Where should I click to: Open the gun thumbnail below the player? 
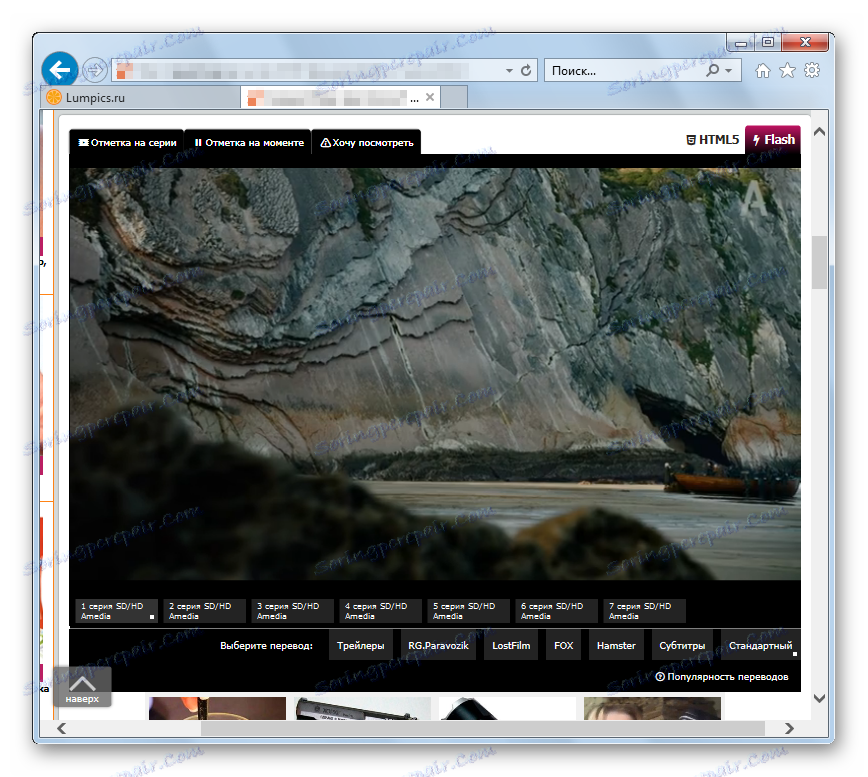[x=363, y=708]
